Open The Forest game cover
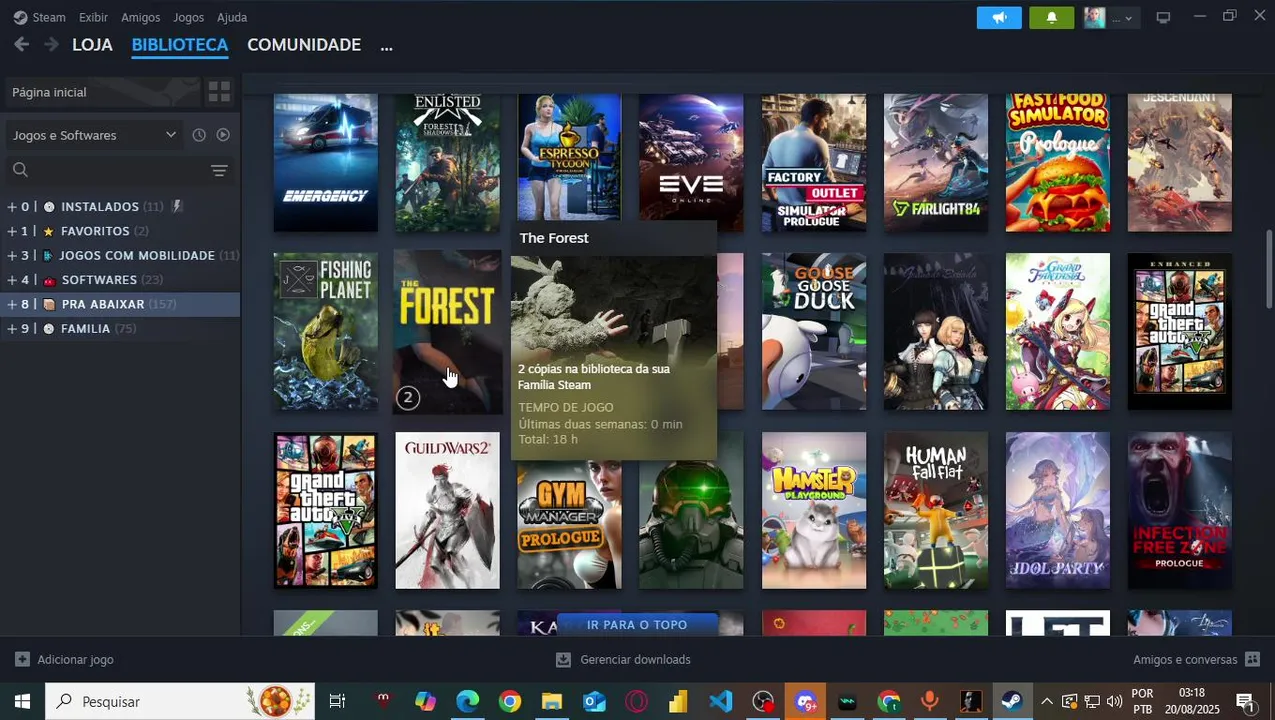The image size is (1275, 720). [x=448, y=331]
